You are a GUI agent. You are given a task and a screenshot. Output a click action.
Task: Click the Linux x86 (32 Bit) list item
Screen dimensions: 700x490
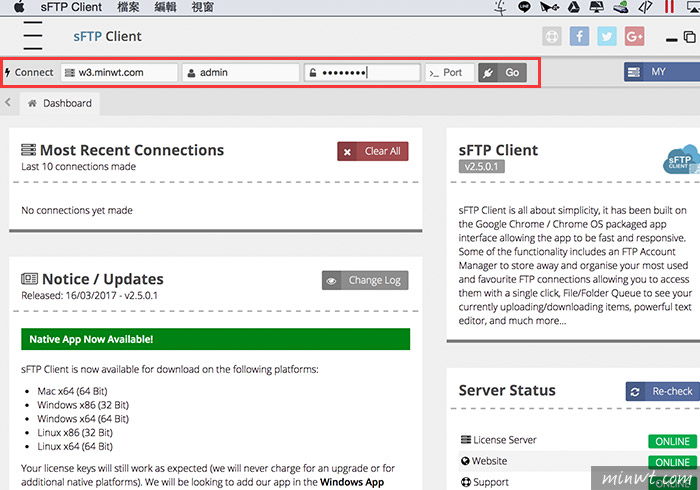click(x=75, y=433)
